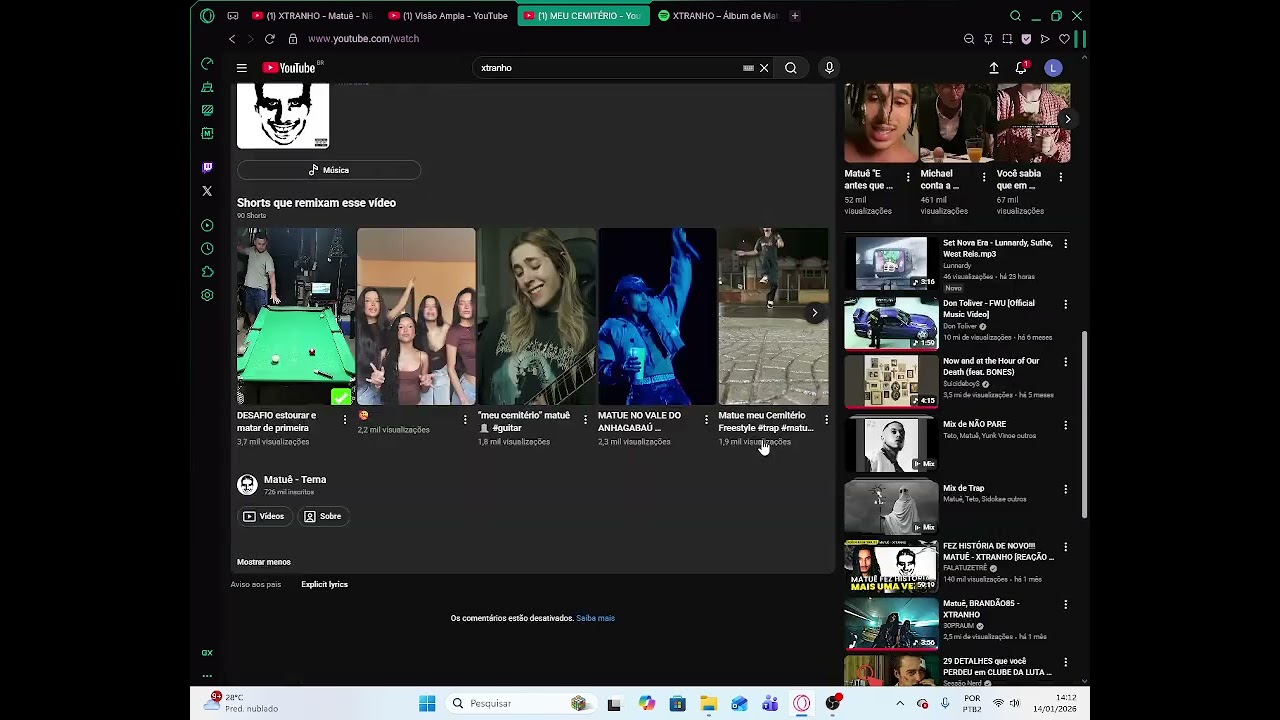1280x720 pixels.
Task: Clear the YouTube search text with X
Action: pos(764,68)
